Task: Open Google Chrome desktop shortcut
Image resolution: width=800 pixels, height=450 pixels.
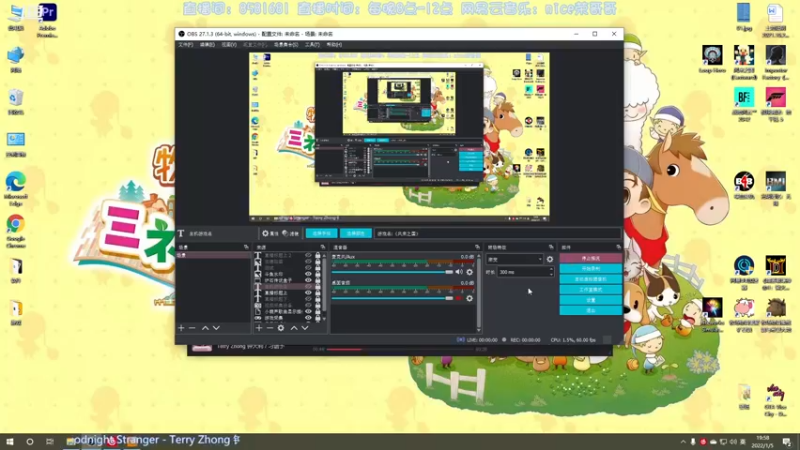Action: 15,231
